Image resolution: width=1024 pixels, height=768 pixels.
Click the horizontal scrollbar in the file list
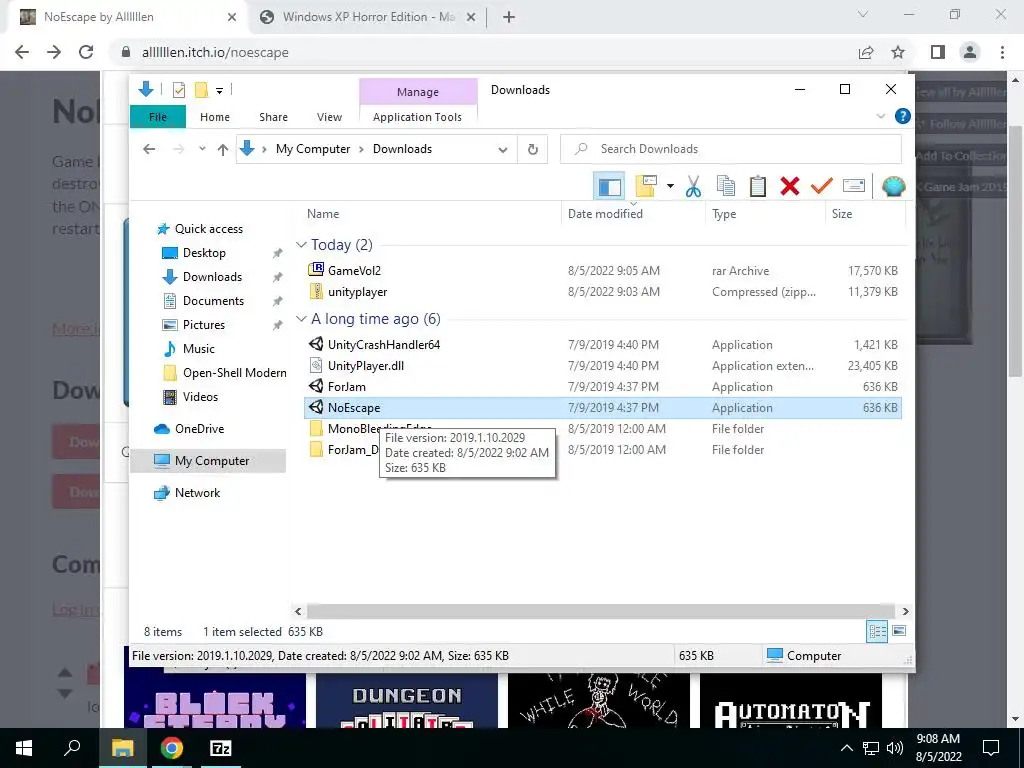tap(601, 611)
